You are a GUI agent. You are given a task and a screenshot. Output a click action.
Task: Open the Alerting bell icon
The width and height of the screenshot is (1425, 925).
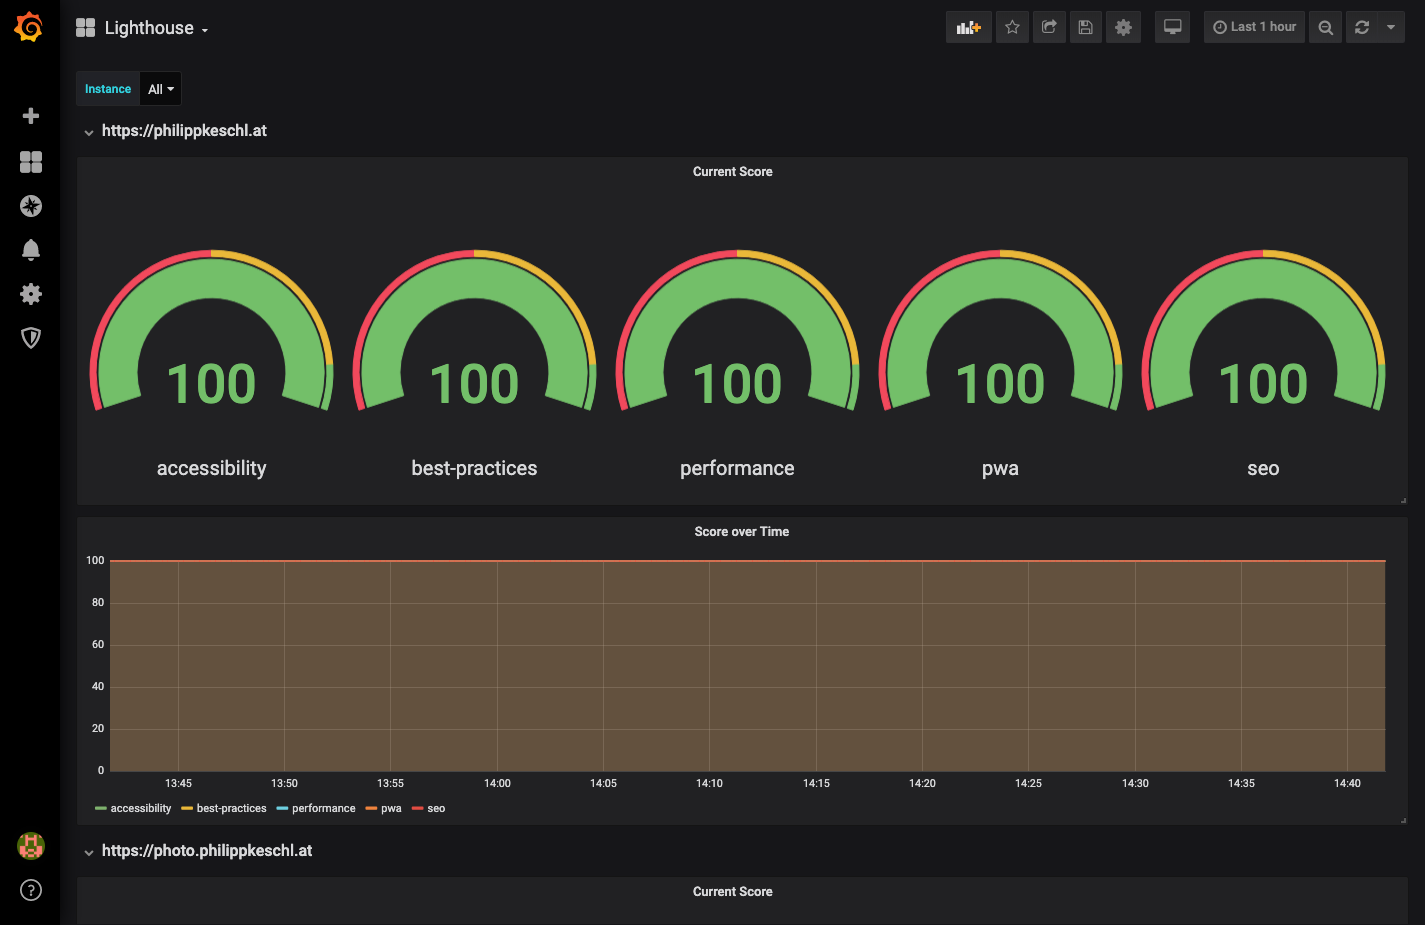point(31,250)
